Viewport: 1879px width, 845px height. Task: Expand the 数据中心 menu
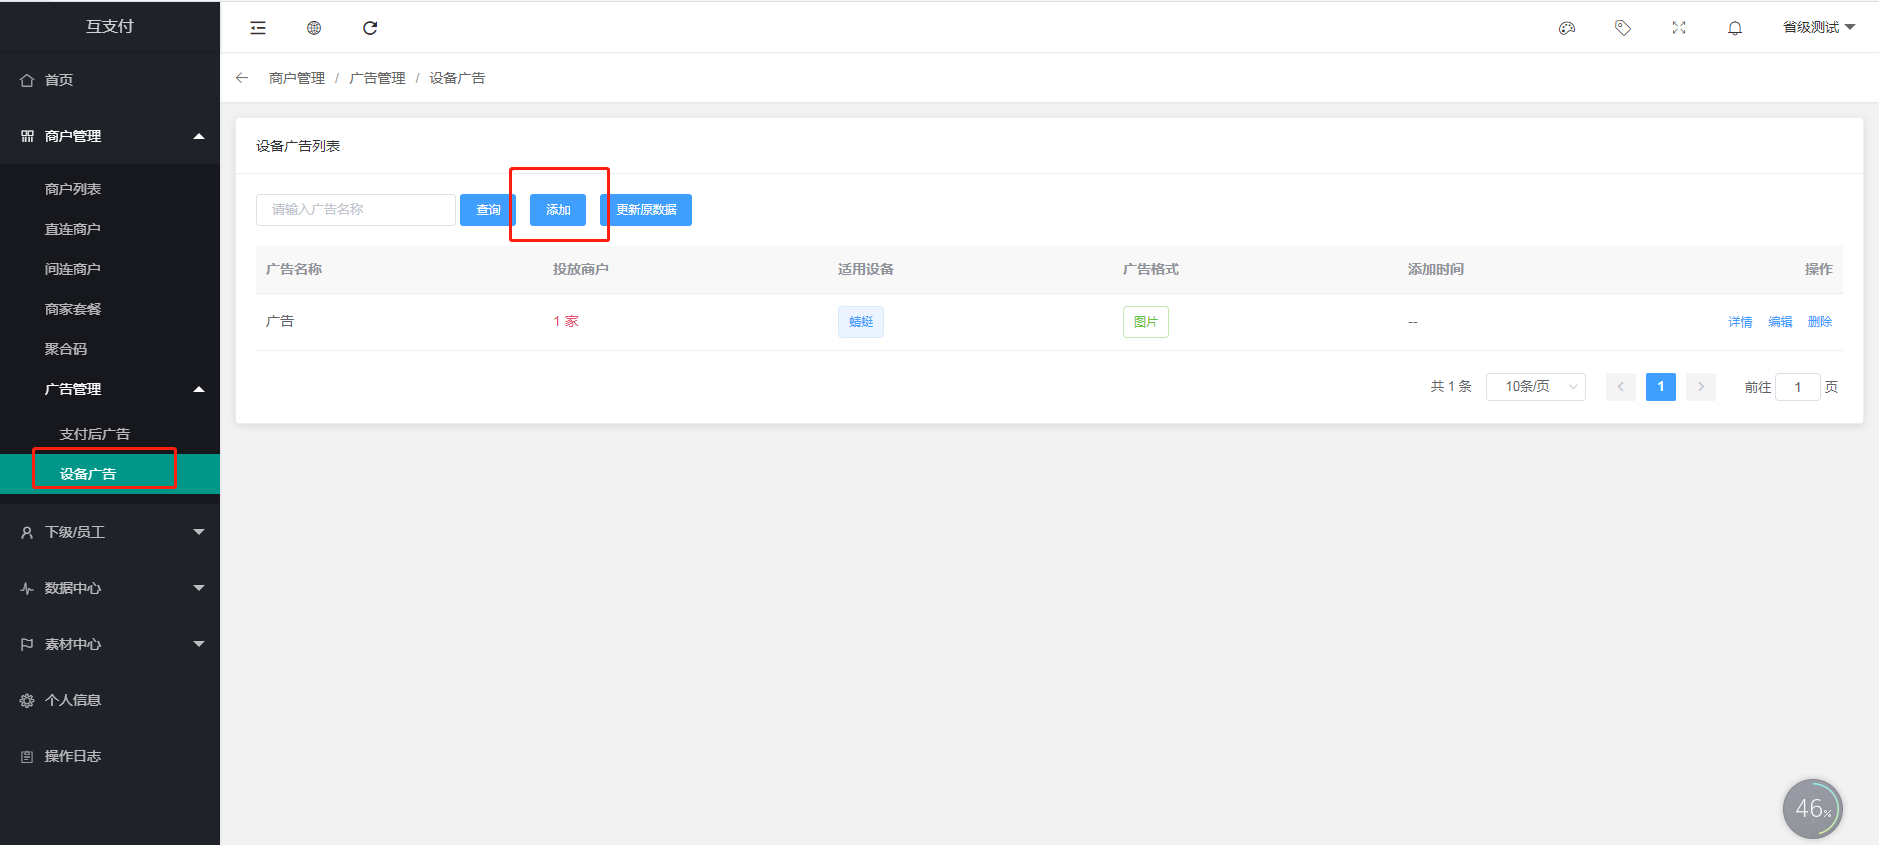(110, 588)
